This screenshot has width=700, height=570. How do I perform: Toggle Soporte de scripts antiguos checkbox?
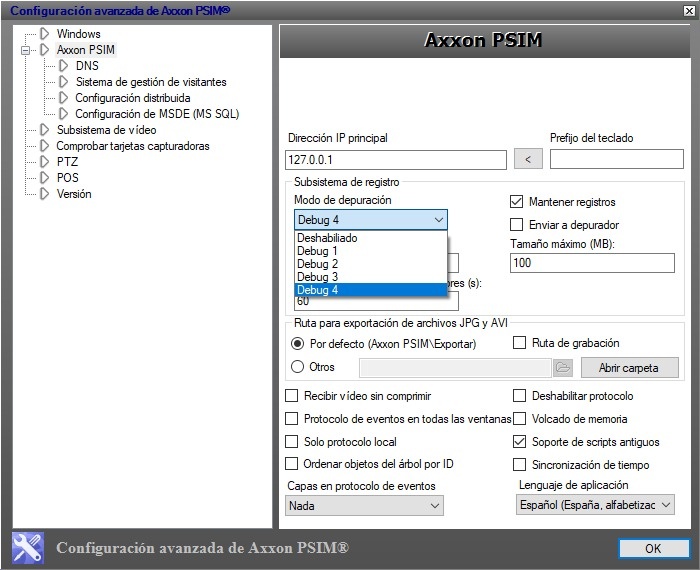coord(519,442)
